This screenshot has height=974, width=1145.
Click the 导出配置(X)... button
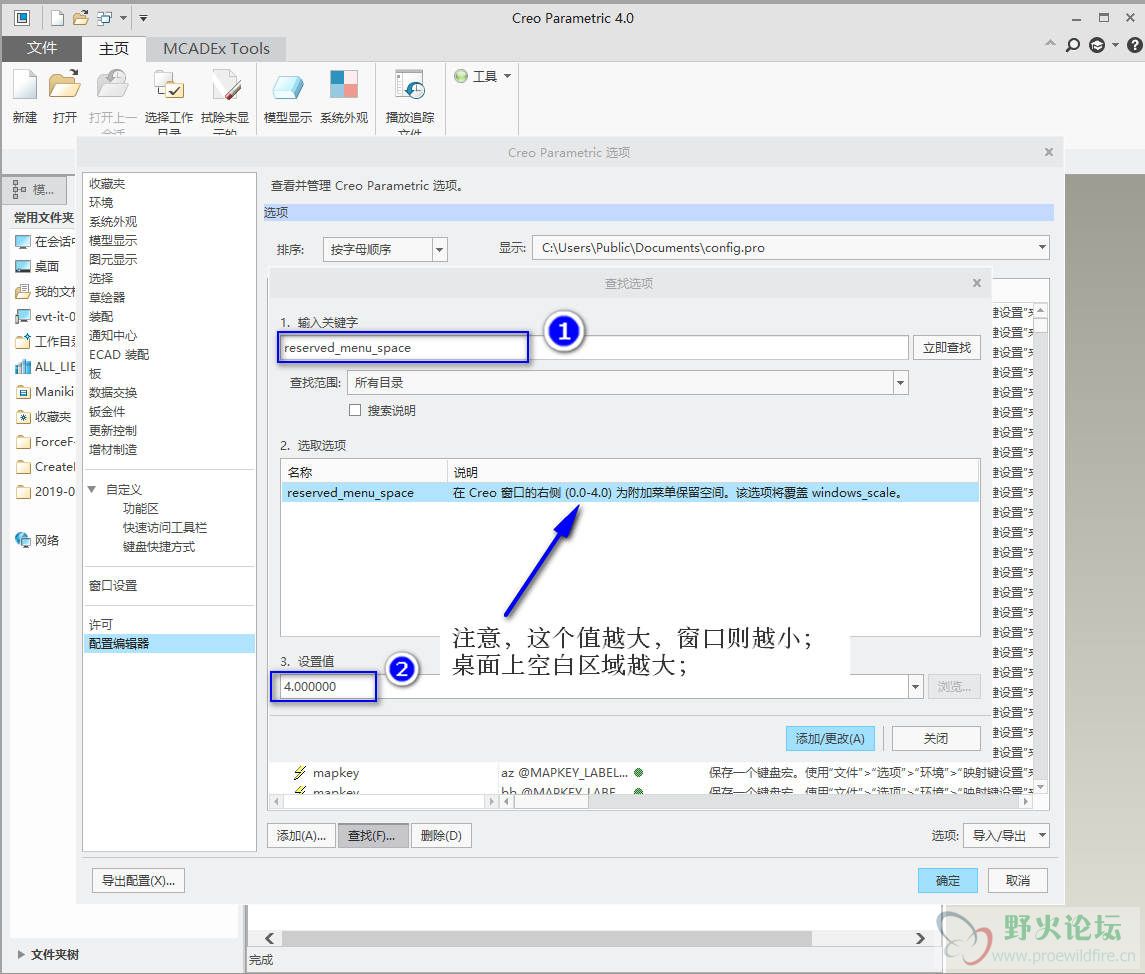(138, 881)
